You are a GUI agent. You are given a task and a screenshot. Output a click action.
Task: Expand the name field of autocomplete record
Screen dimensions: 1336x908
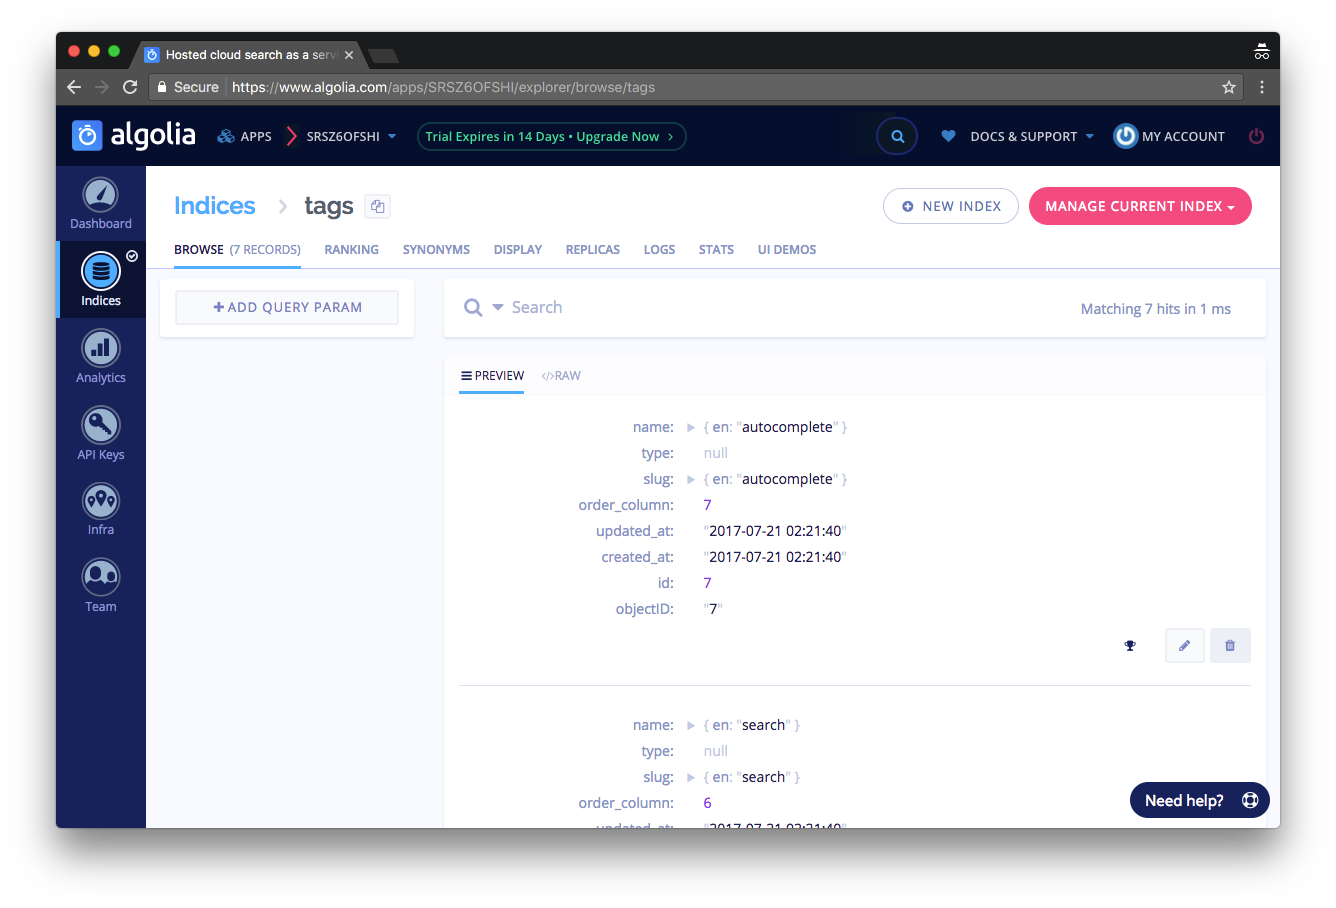pos(690,427)
